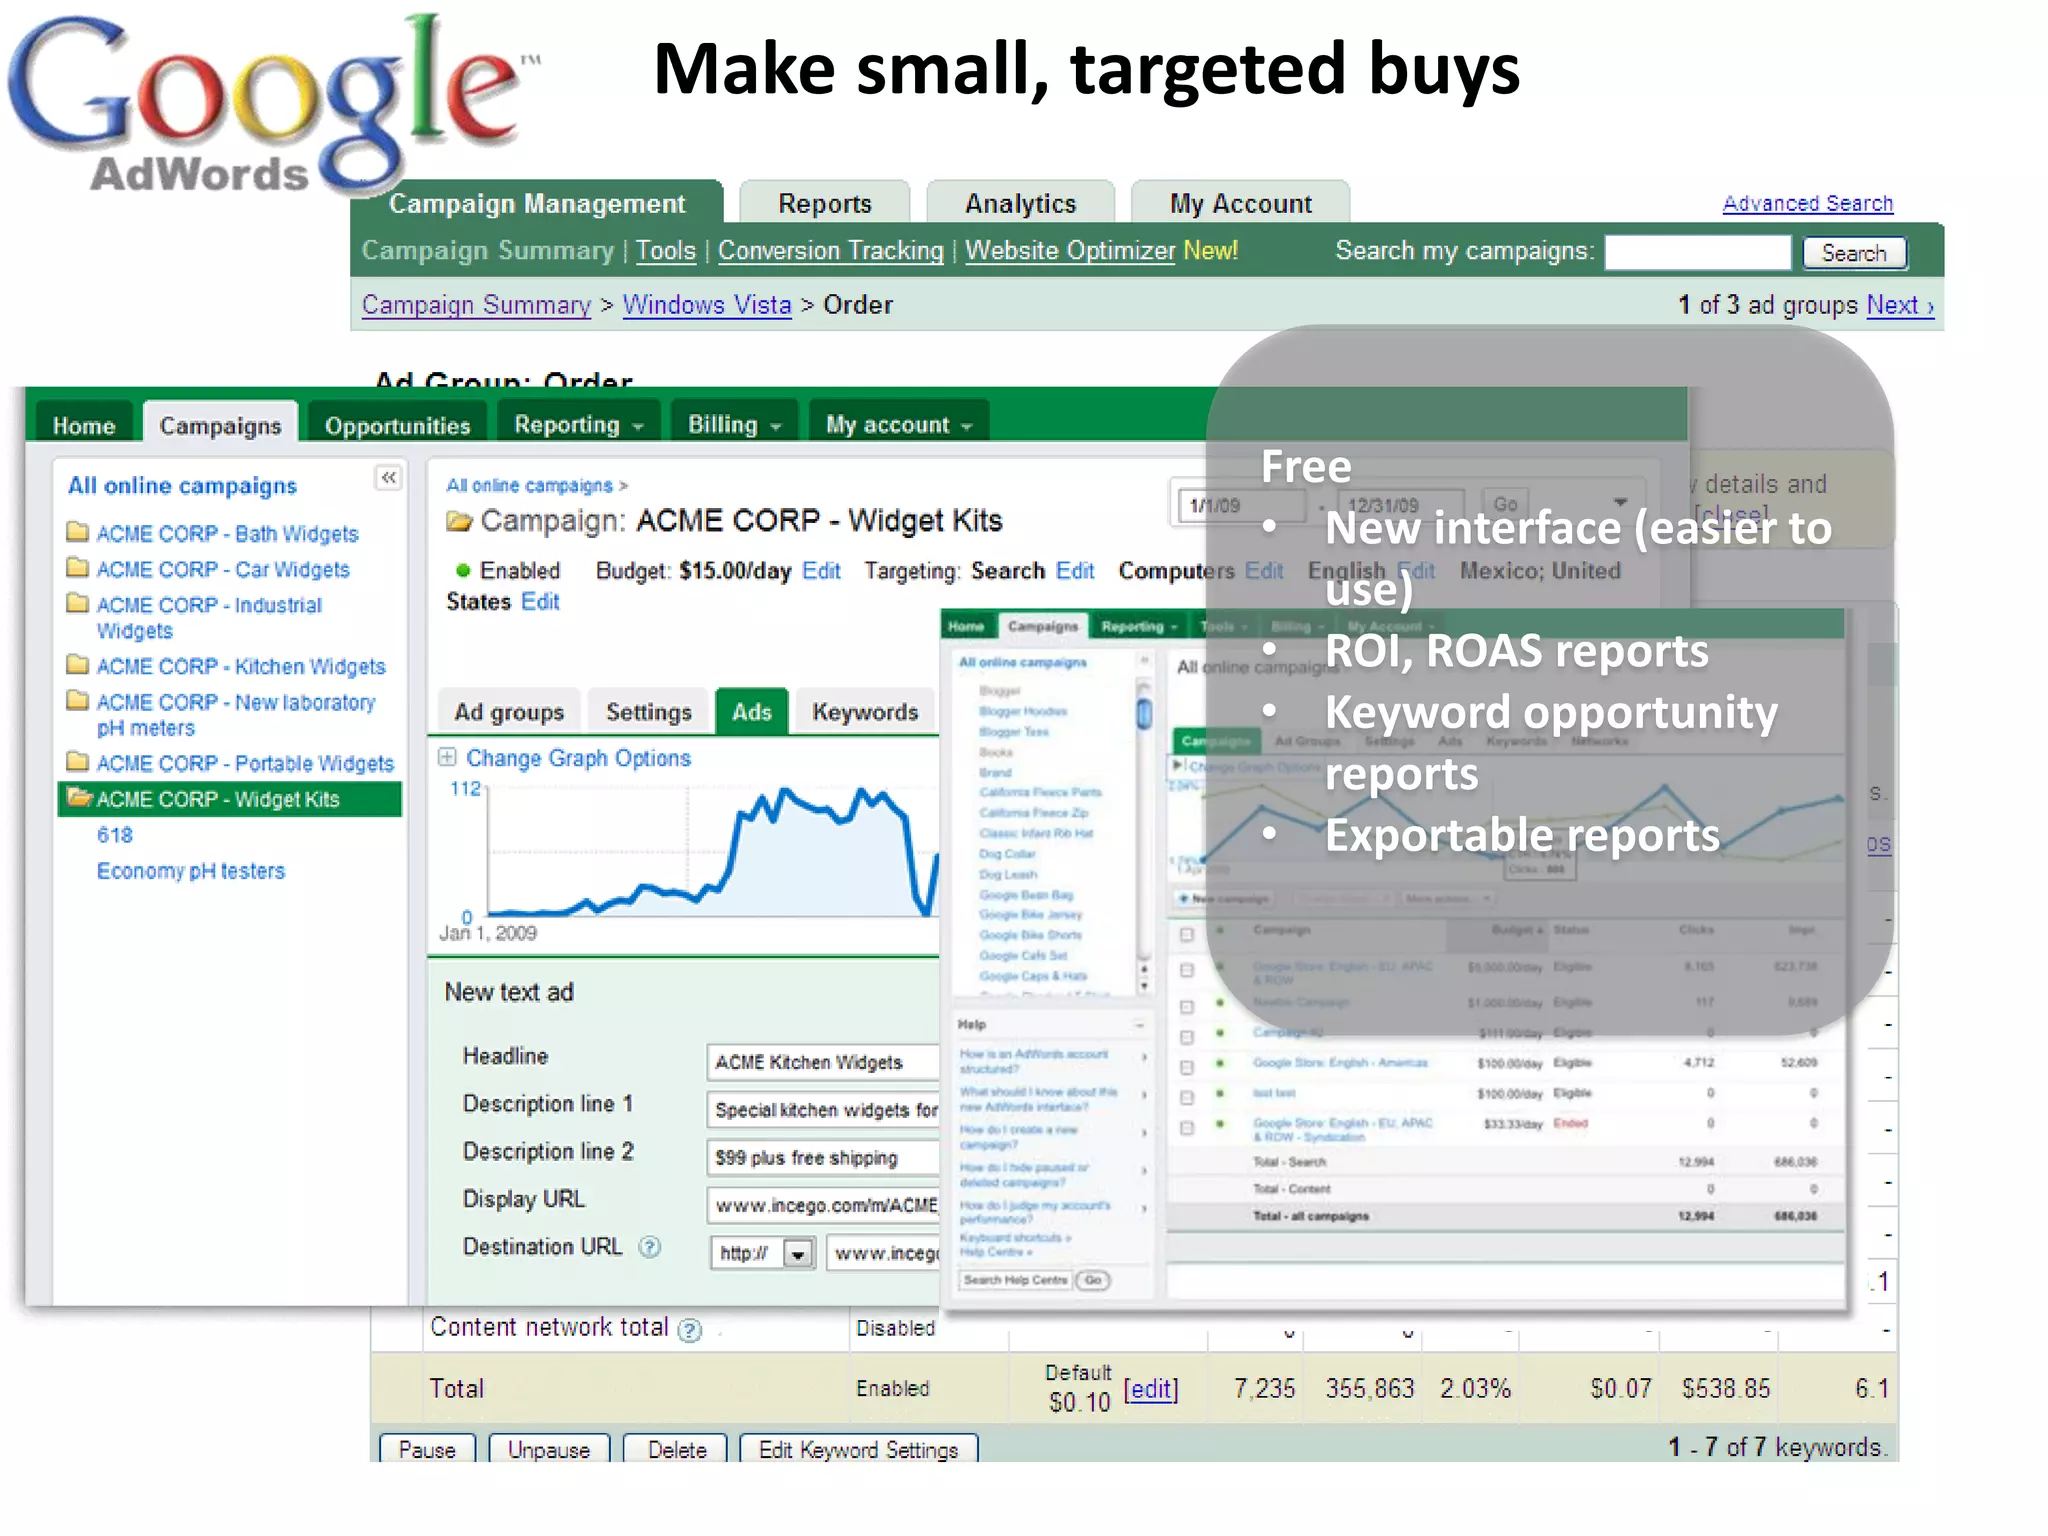Screen dimensions: 2048x1536
Task: Click the Search button next to campaign search
Action: [1854, 253]
